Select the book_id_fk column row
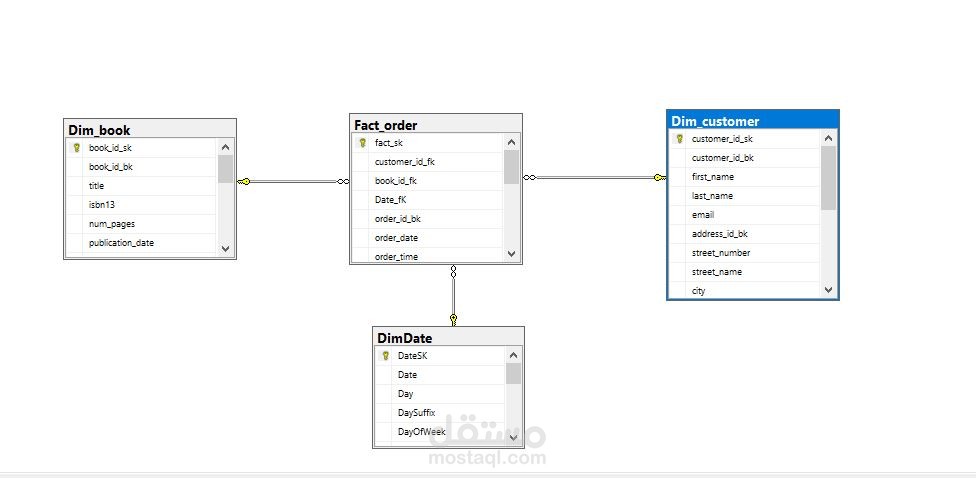Image resolution: width=976 pixels, height=478 pixels. 427,181
